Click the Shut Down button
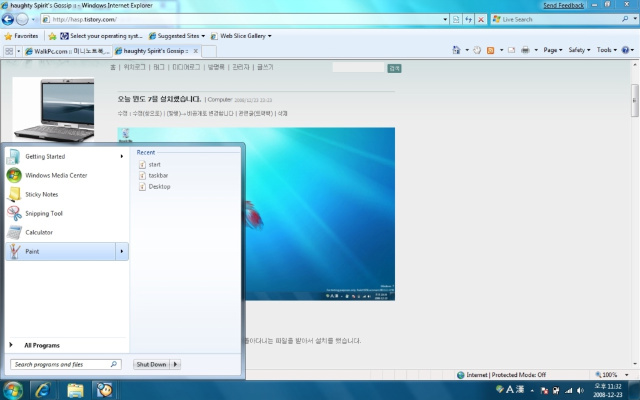 point(151,364)
